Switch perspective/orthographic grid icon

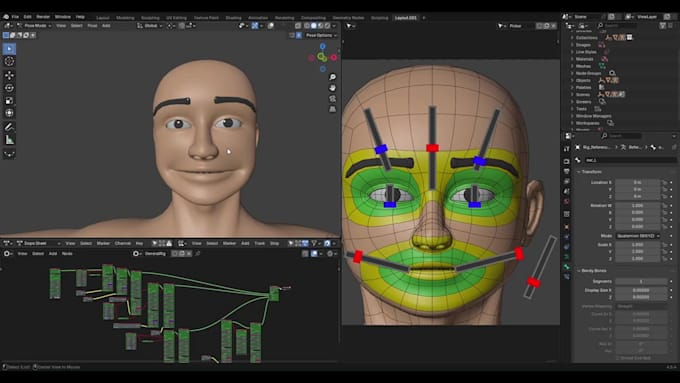point(333,109)
